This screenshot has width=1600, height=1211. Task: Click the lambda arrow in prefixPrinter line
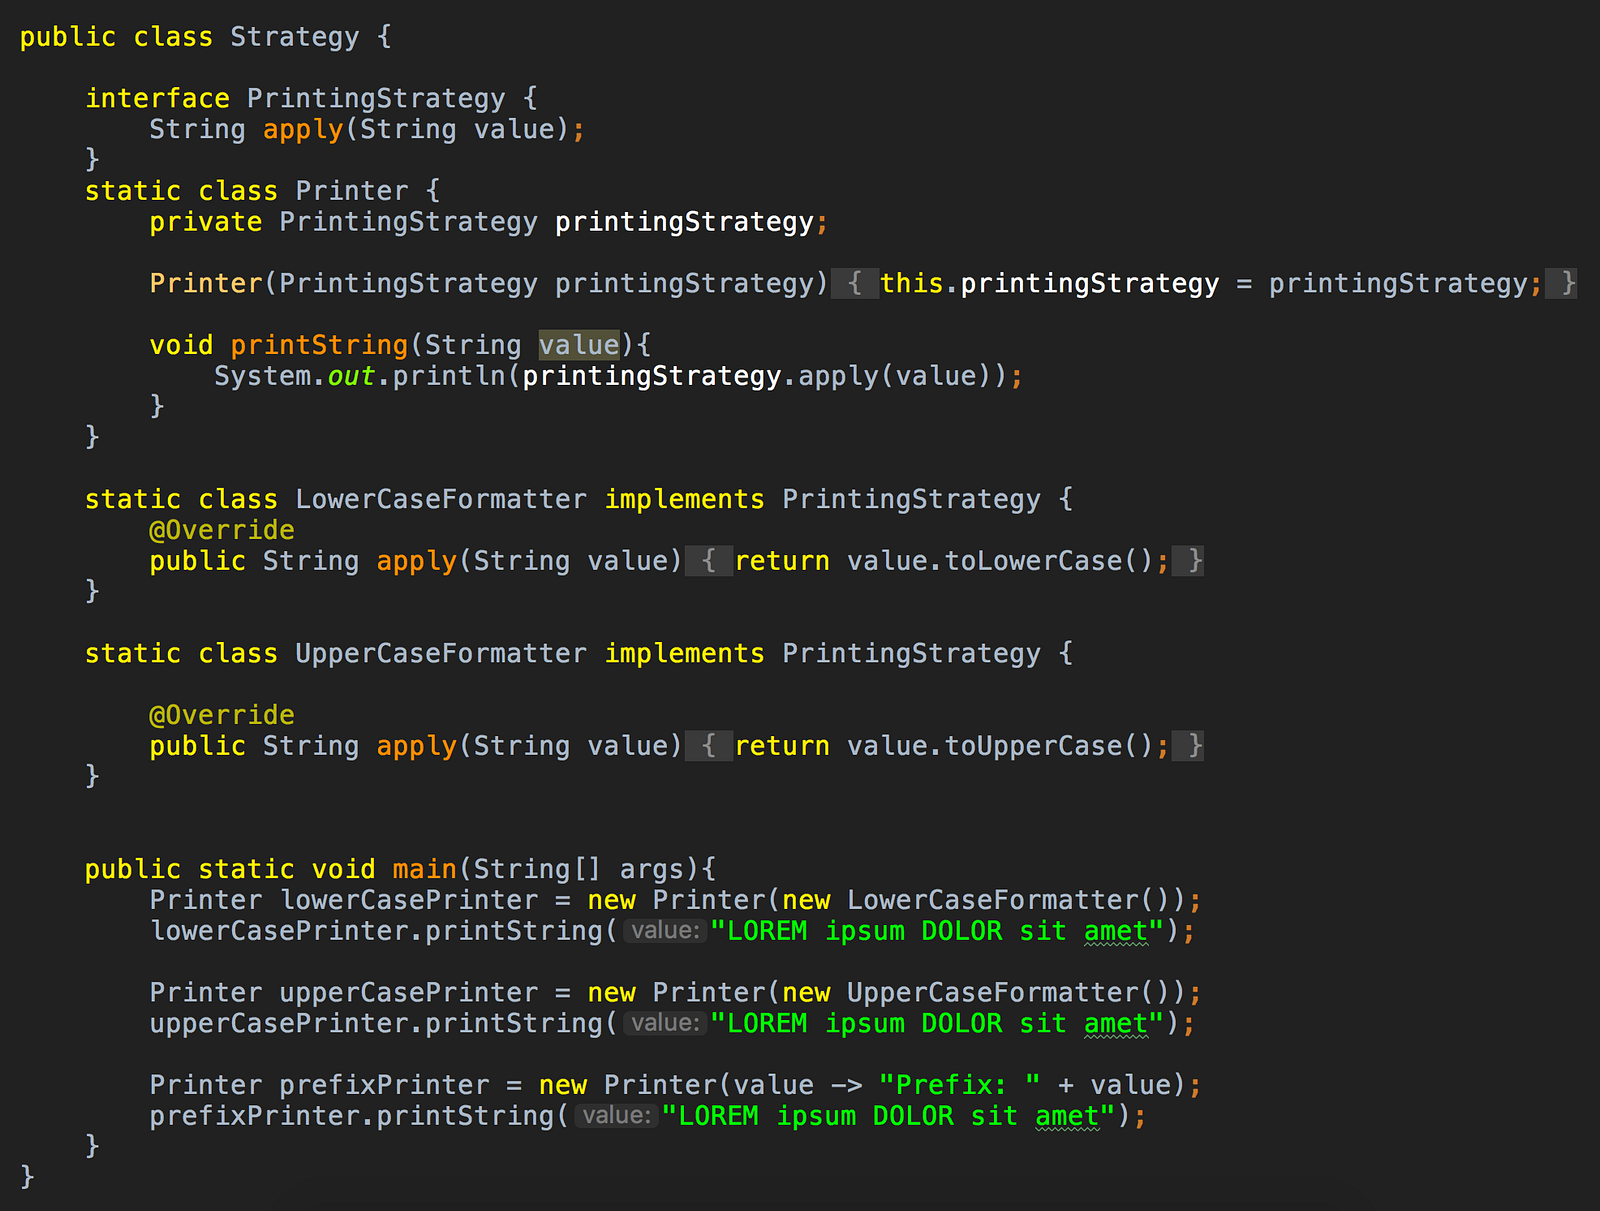[x=846, y=1085]
